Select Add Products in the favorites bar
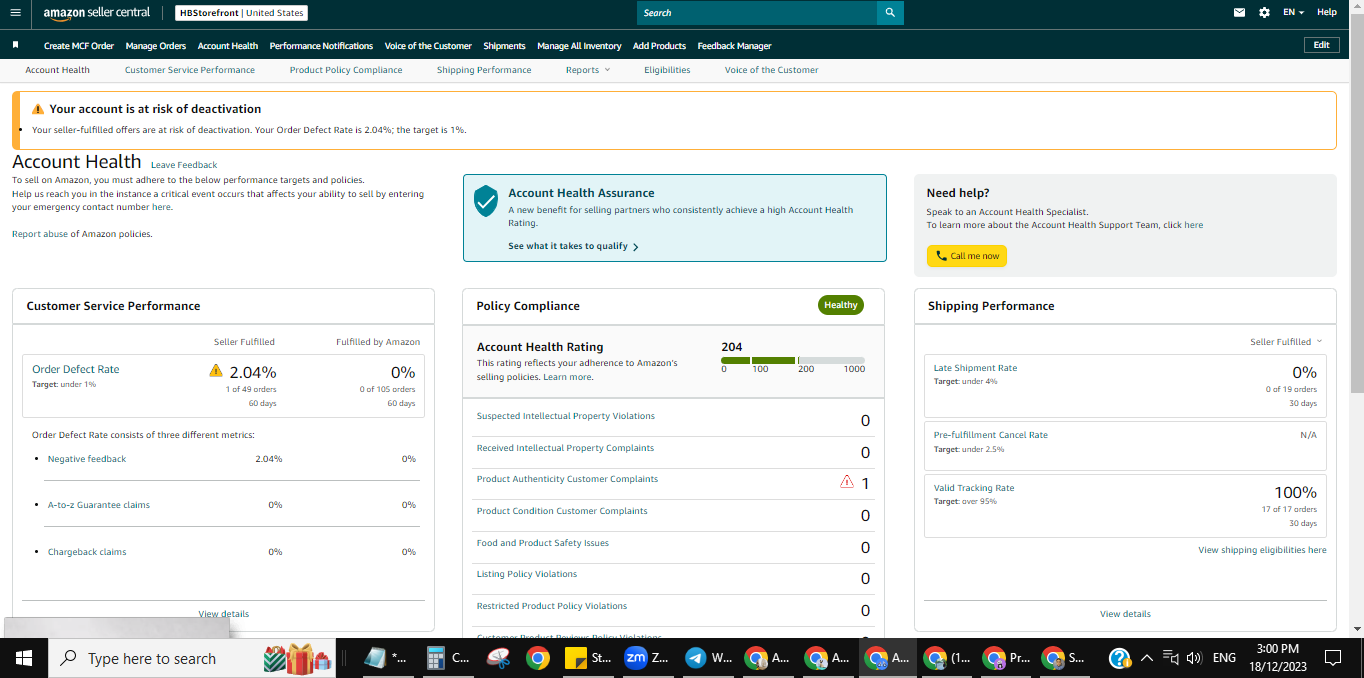The width and height of the screenshot is (1364, 678). click(x=659, y=46)
